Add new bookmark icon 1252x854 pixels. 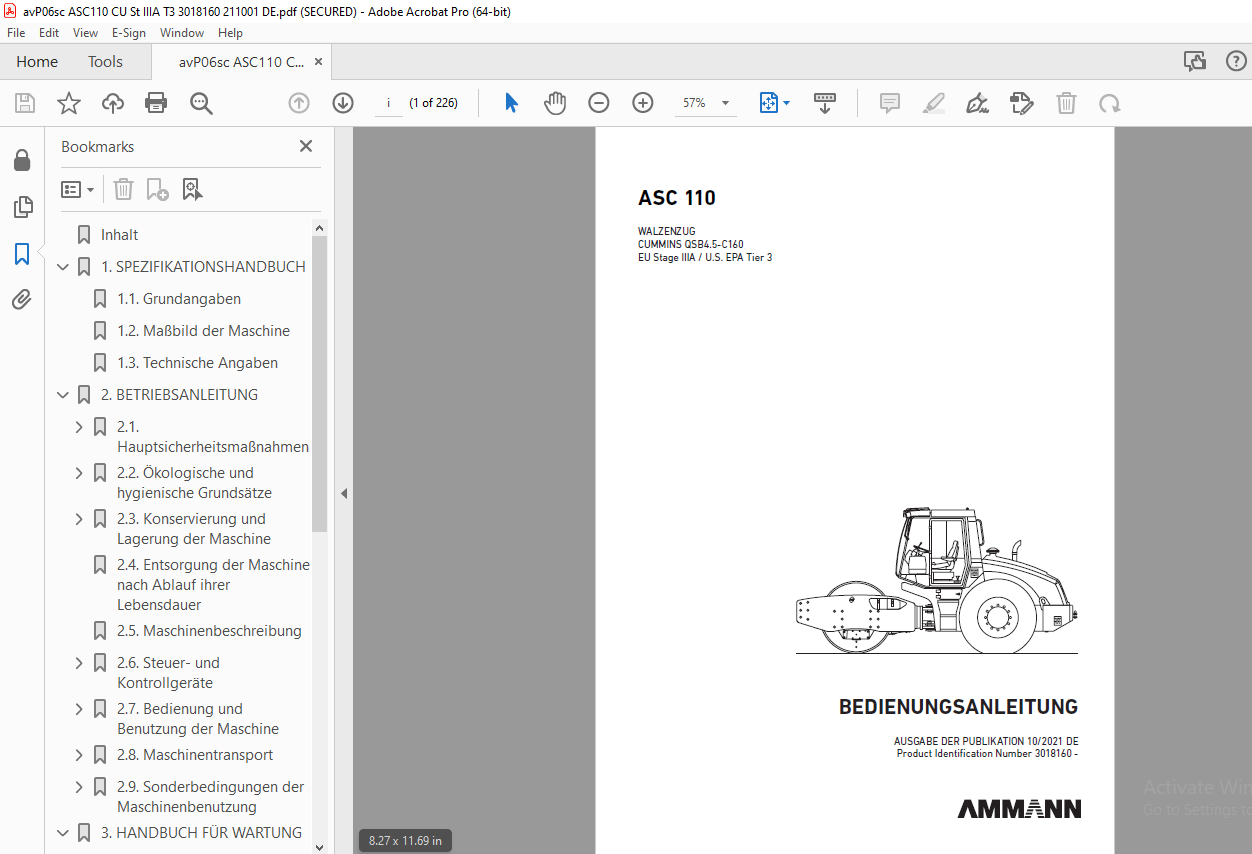[157, 189]
